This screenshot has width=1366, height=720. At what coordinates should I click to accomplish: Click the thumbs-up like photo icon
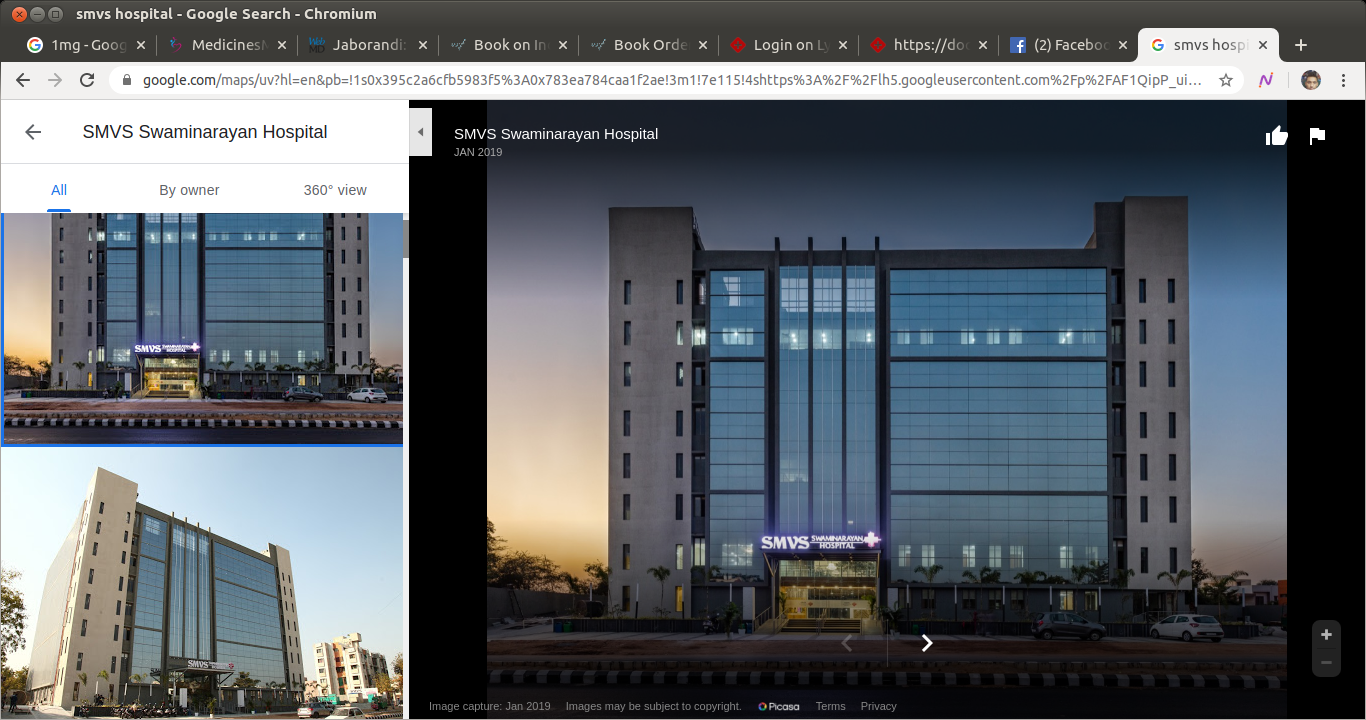click(x=1277, y=136)
